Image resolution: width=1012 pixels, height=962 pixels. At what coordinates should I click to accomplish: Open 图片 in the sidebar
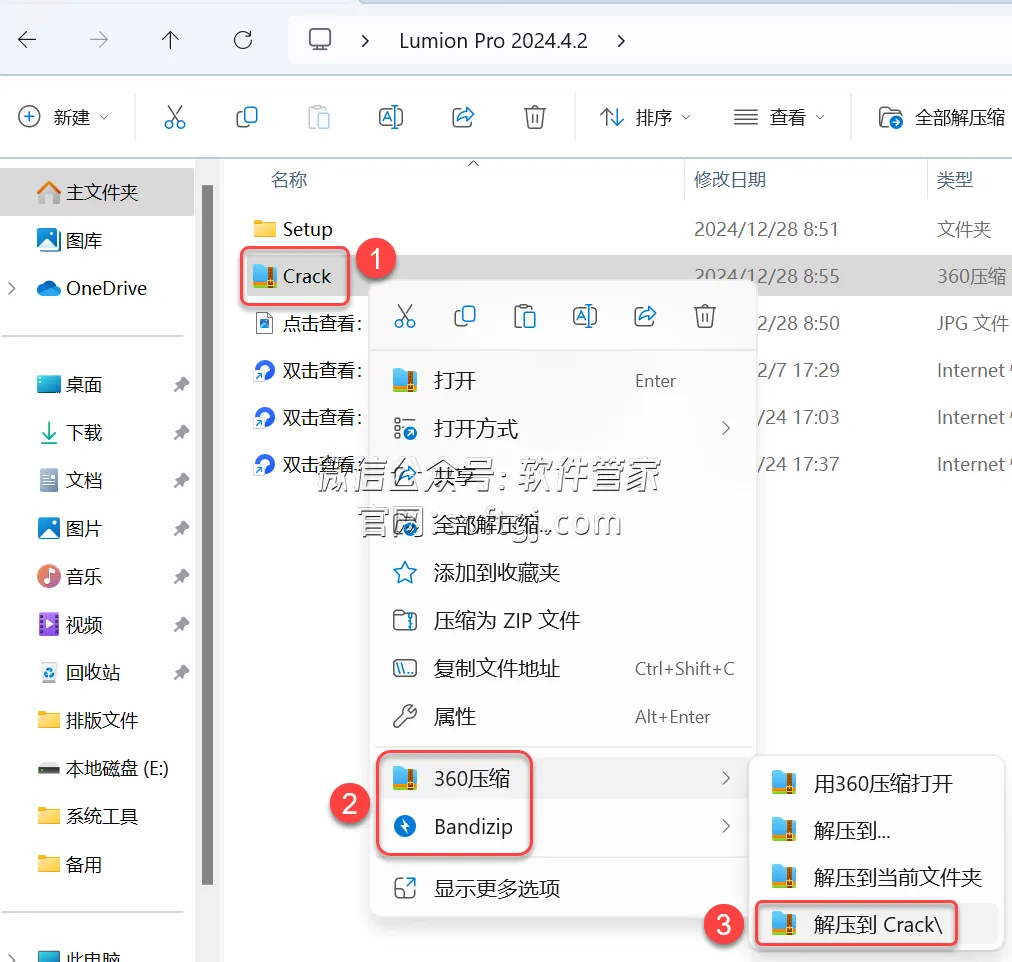tap(70, 528)
